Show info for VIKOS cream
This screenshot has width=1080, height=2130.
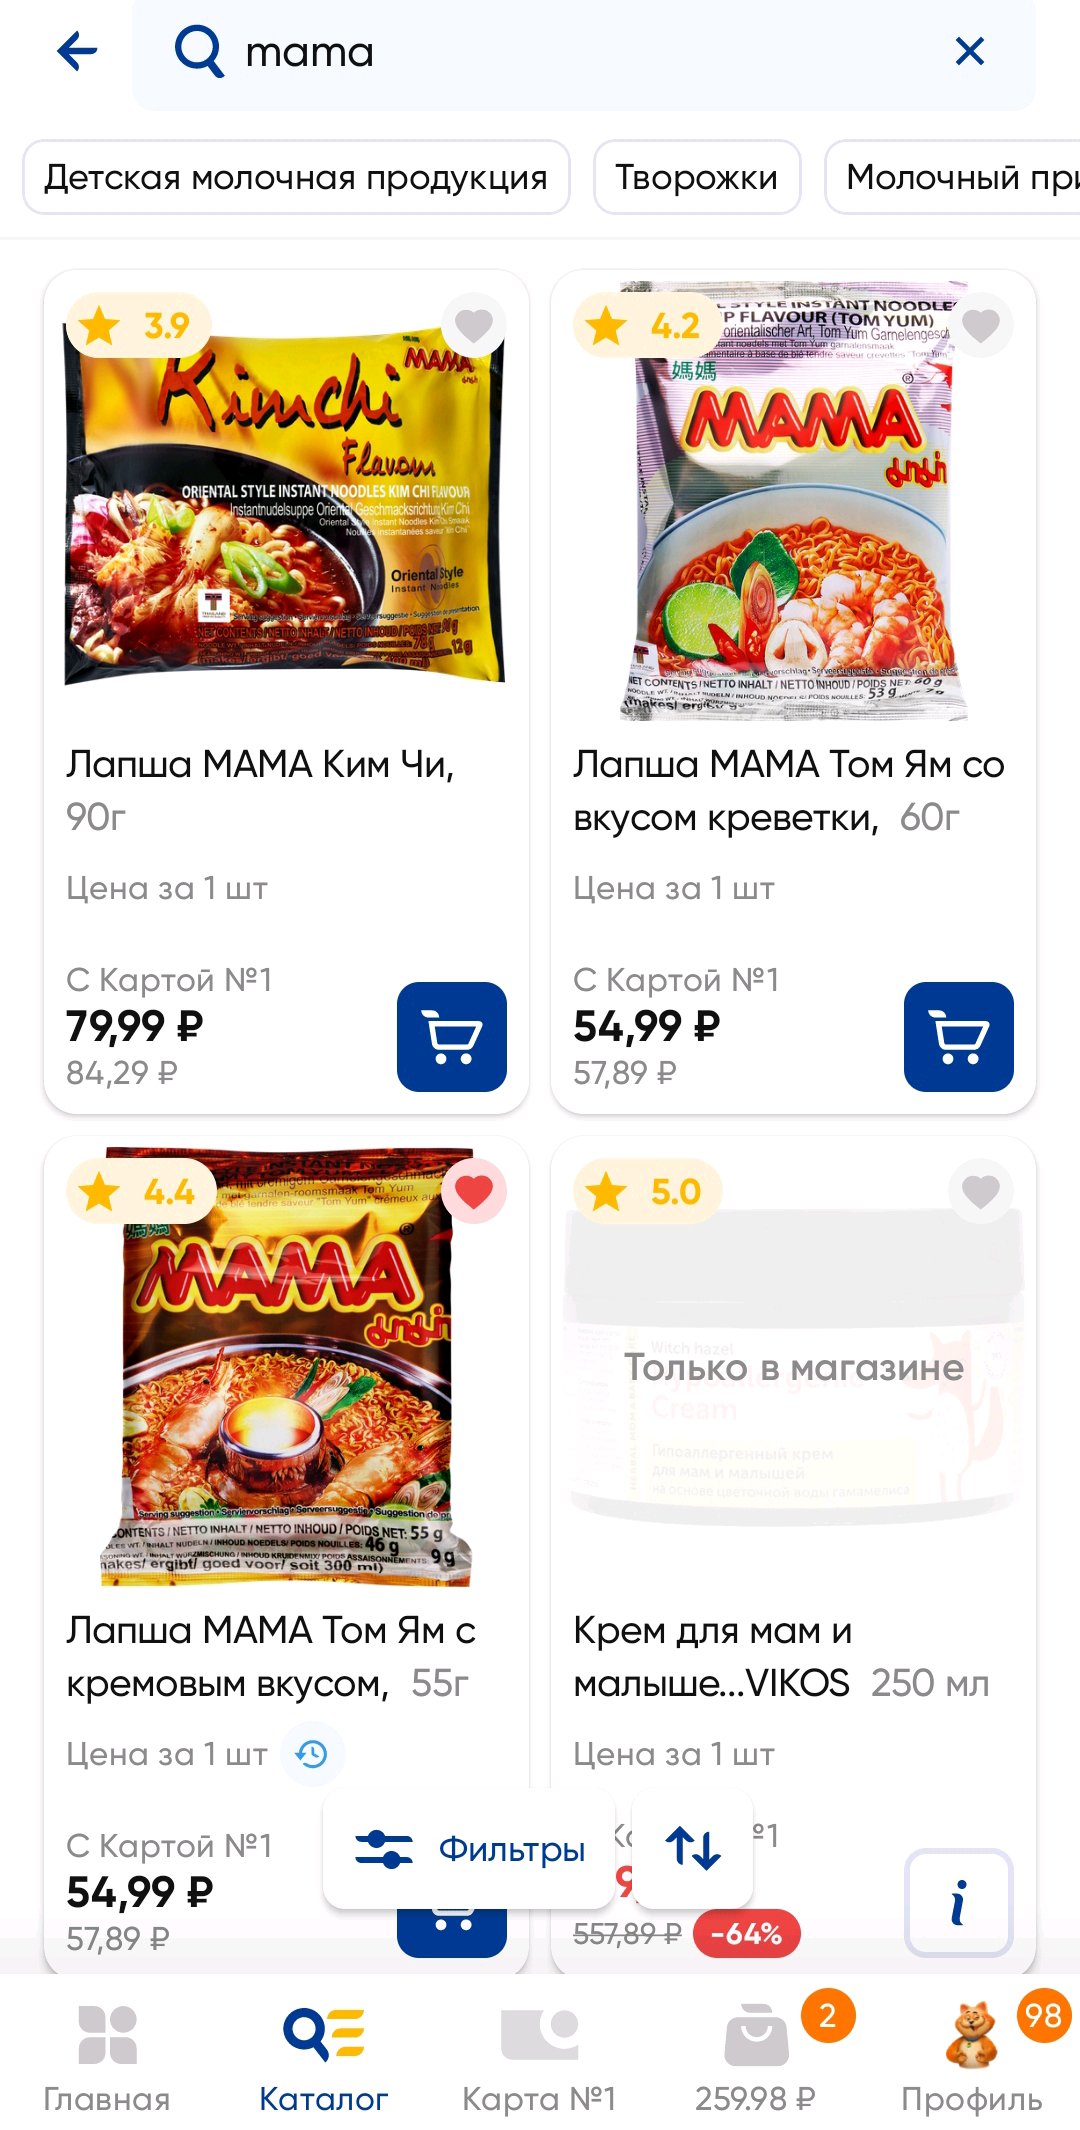pos(958,1903)
